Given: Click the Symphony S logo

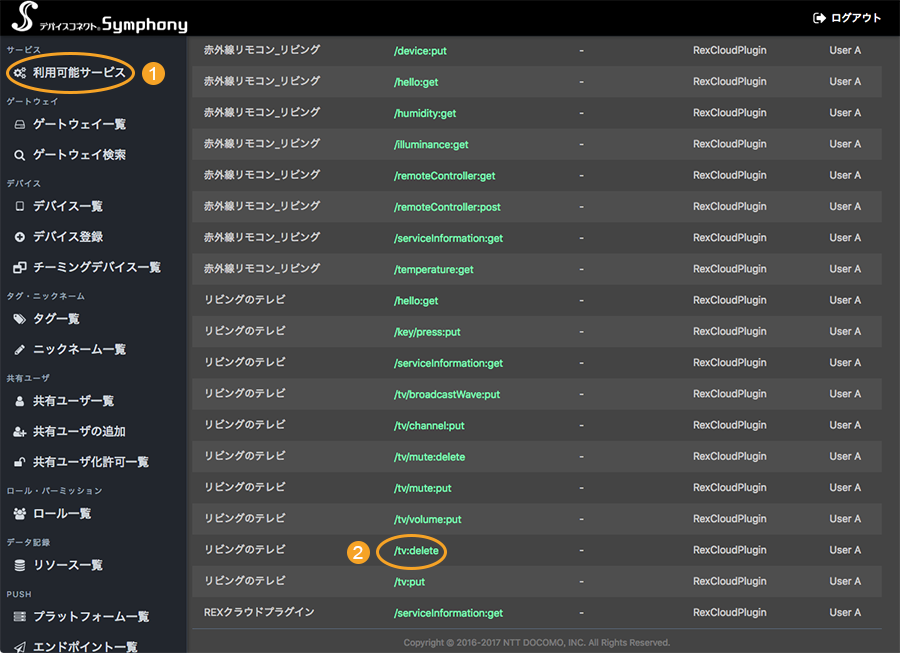Looking at the screenshot, I should tap(24, 16).
